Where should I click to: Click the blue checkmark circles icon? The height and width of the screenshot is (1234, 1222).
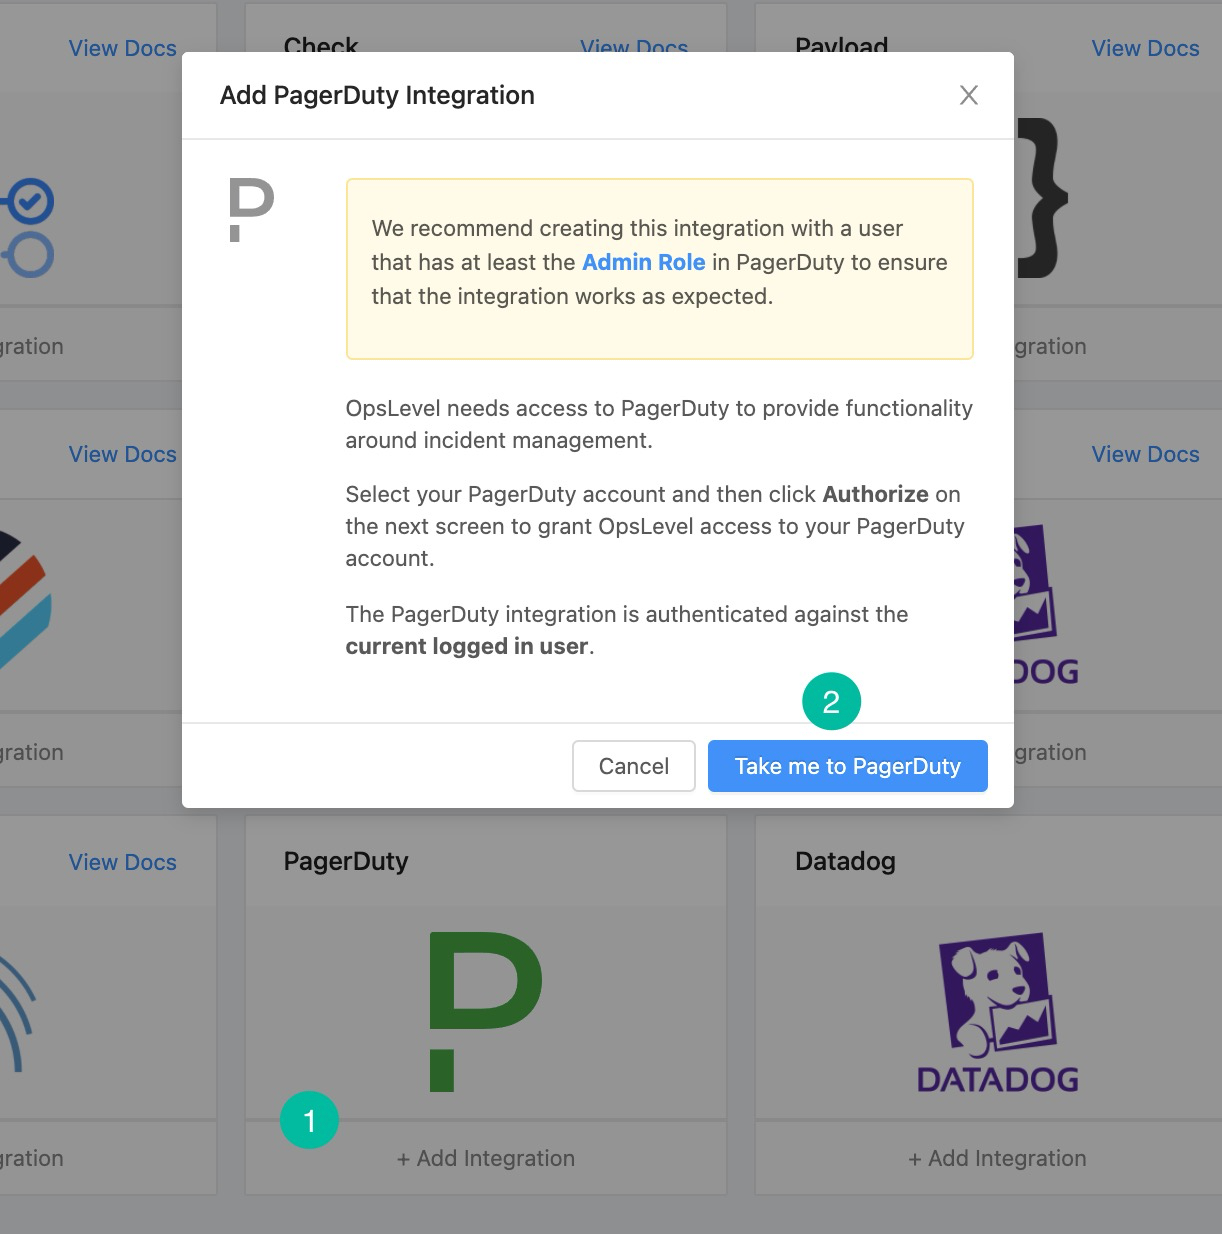pyautogui.click(x=28, y=228)
